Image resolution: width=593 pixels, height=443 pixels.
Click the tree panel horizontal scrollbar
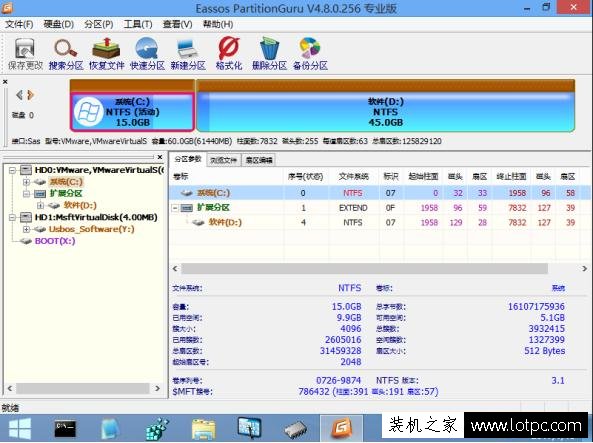pyautogui.click(x=83, y=388)
